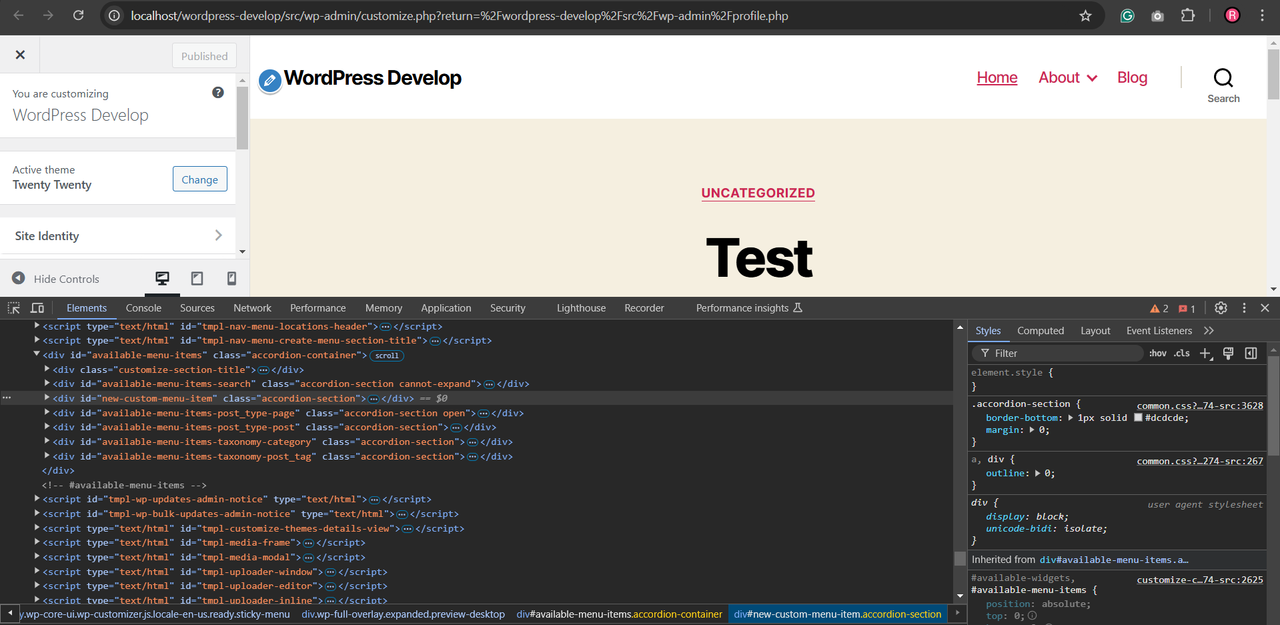
Task: Click the breadcrumb left scroll arrow
Action: 9,614
